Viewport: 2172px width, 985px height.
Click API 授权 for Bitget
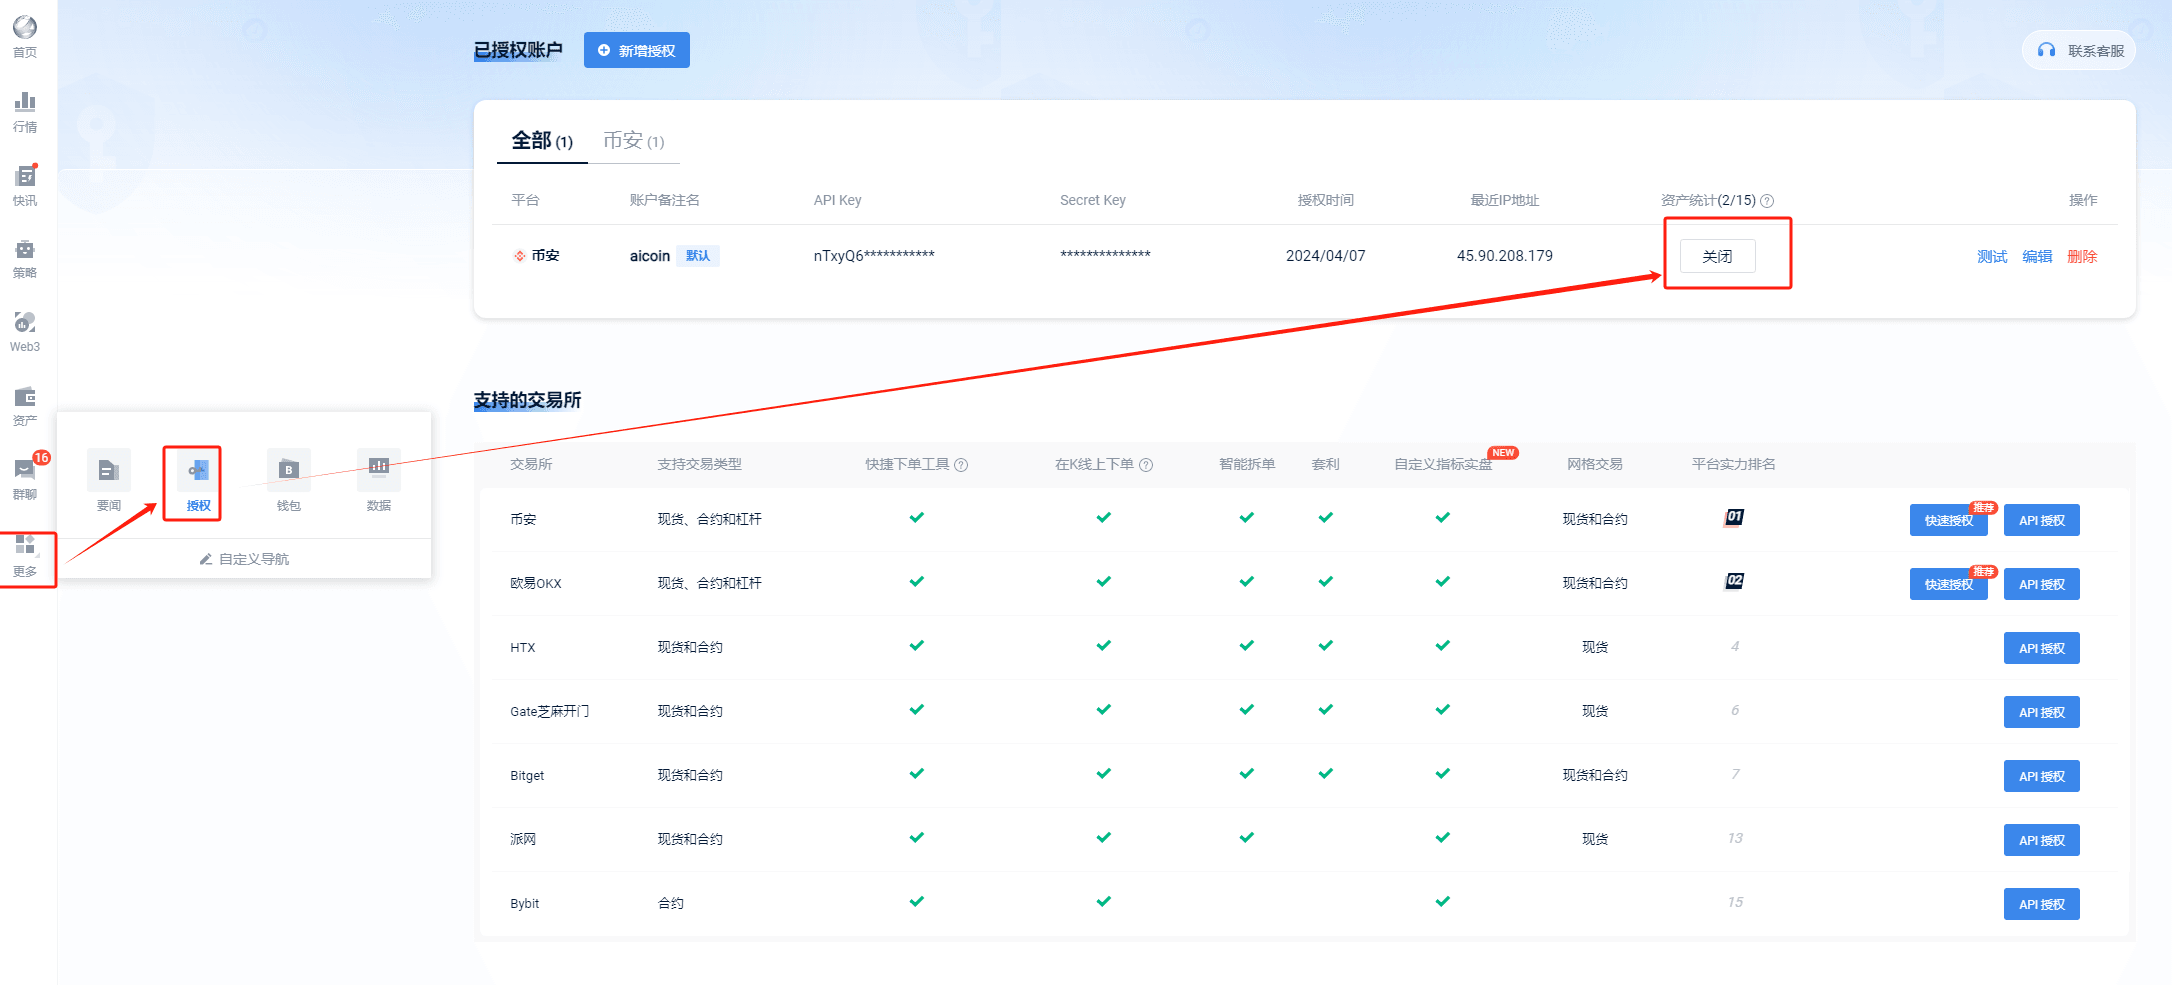point(2042,776)
